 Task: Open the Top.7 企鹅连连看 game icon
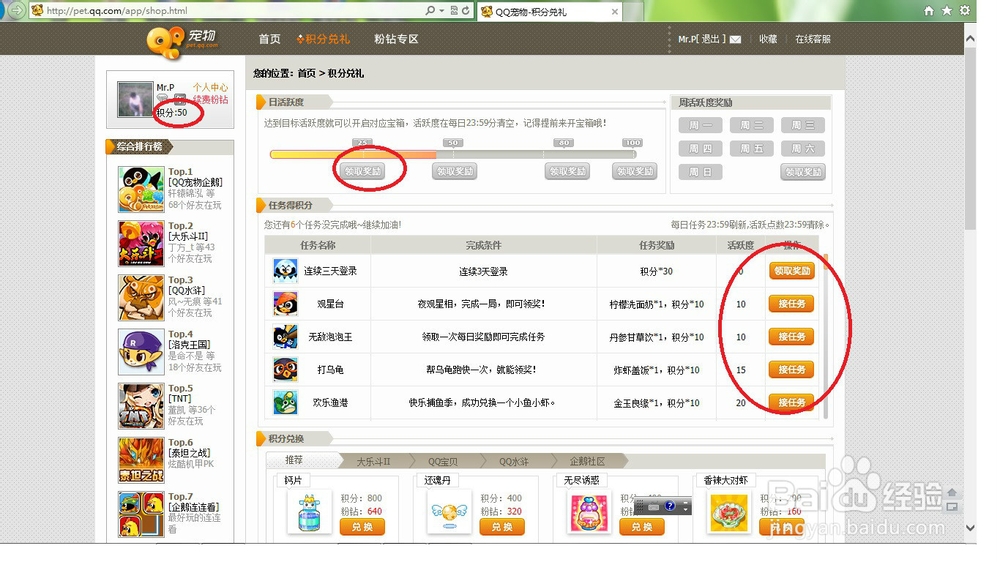pos(141,514)
